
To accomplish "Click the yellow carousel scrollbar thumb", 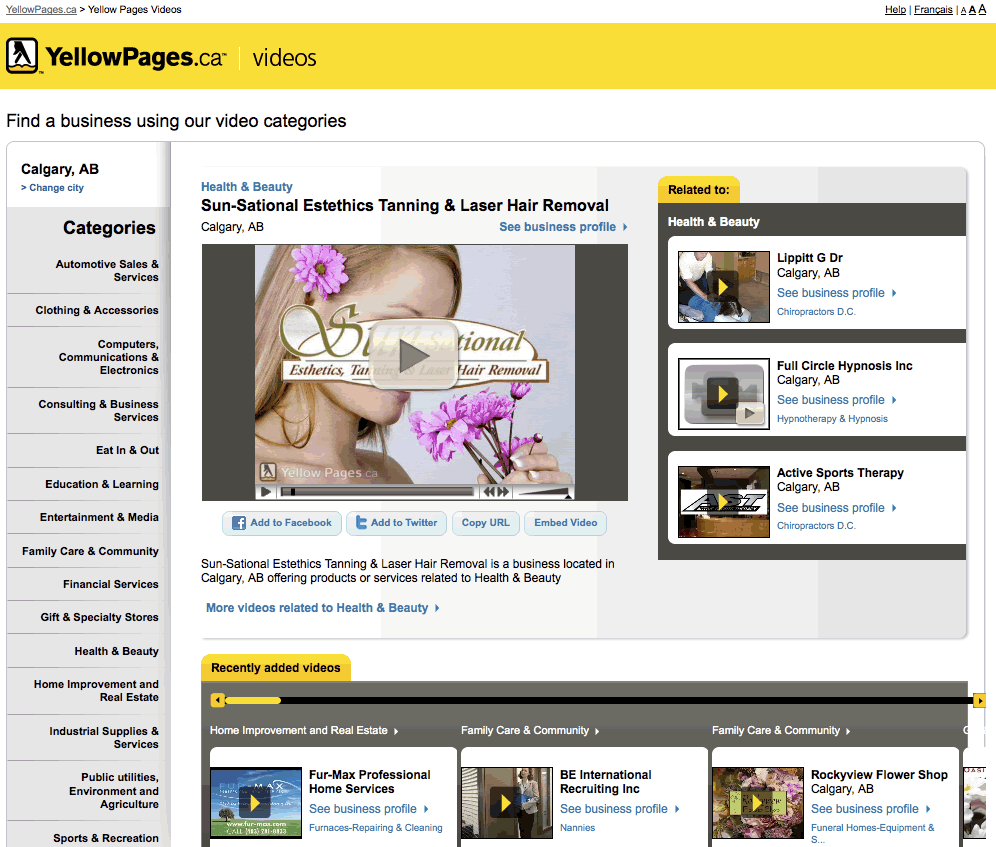I will pos(253,700).
